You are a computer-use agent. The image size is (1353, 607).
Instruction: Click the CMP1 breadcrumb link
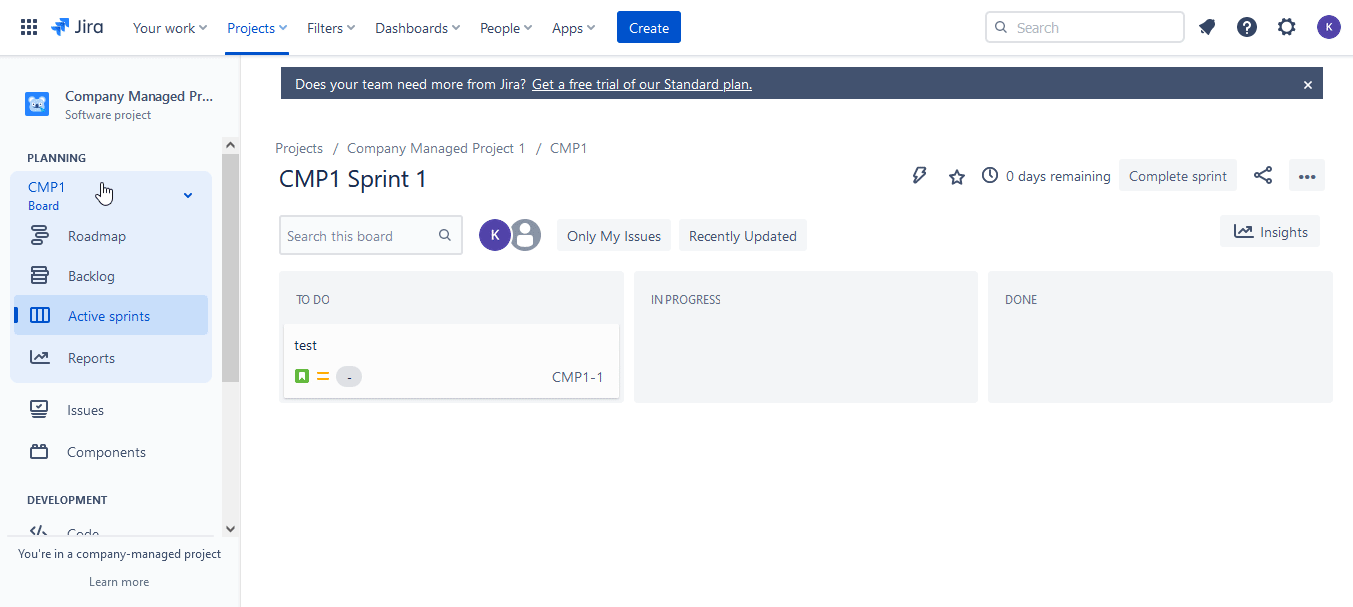569,148
